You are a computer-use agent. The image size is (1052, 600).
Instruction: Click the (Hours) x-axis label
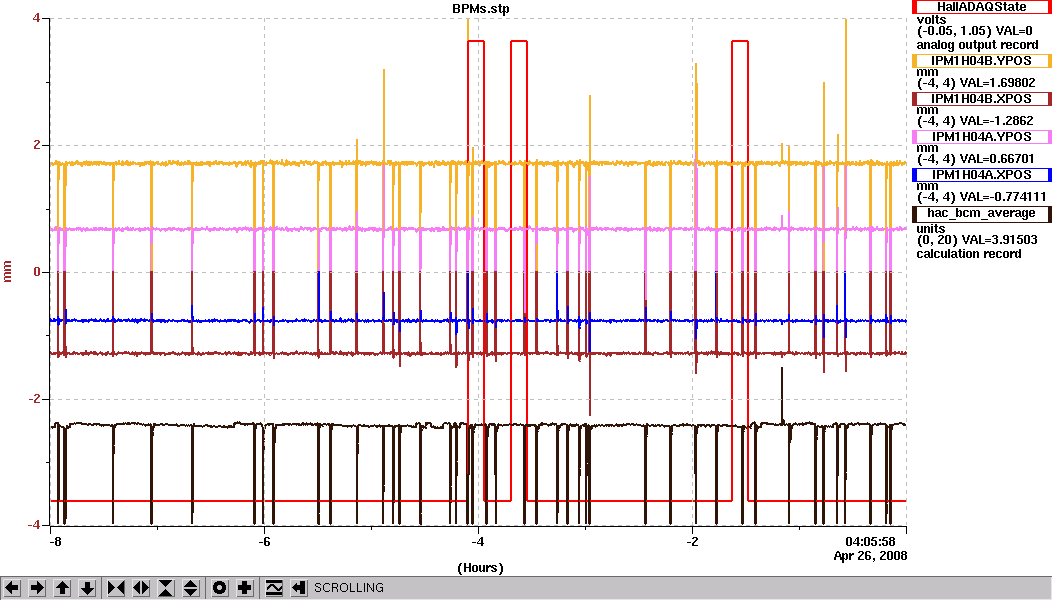[480, 568]
